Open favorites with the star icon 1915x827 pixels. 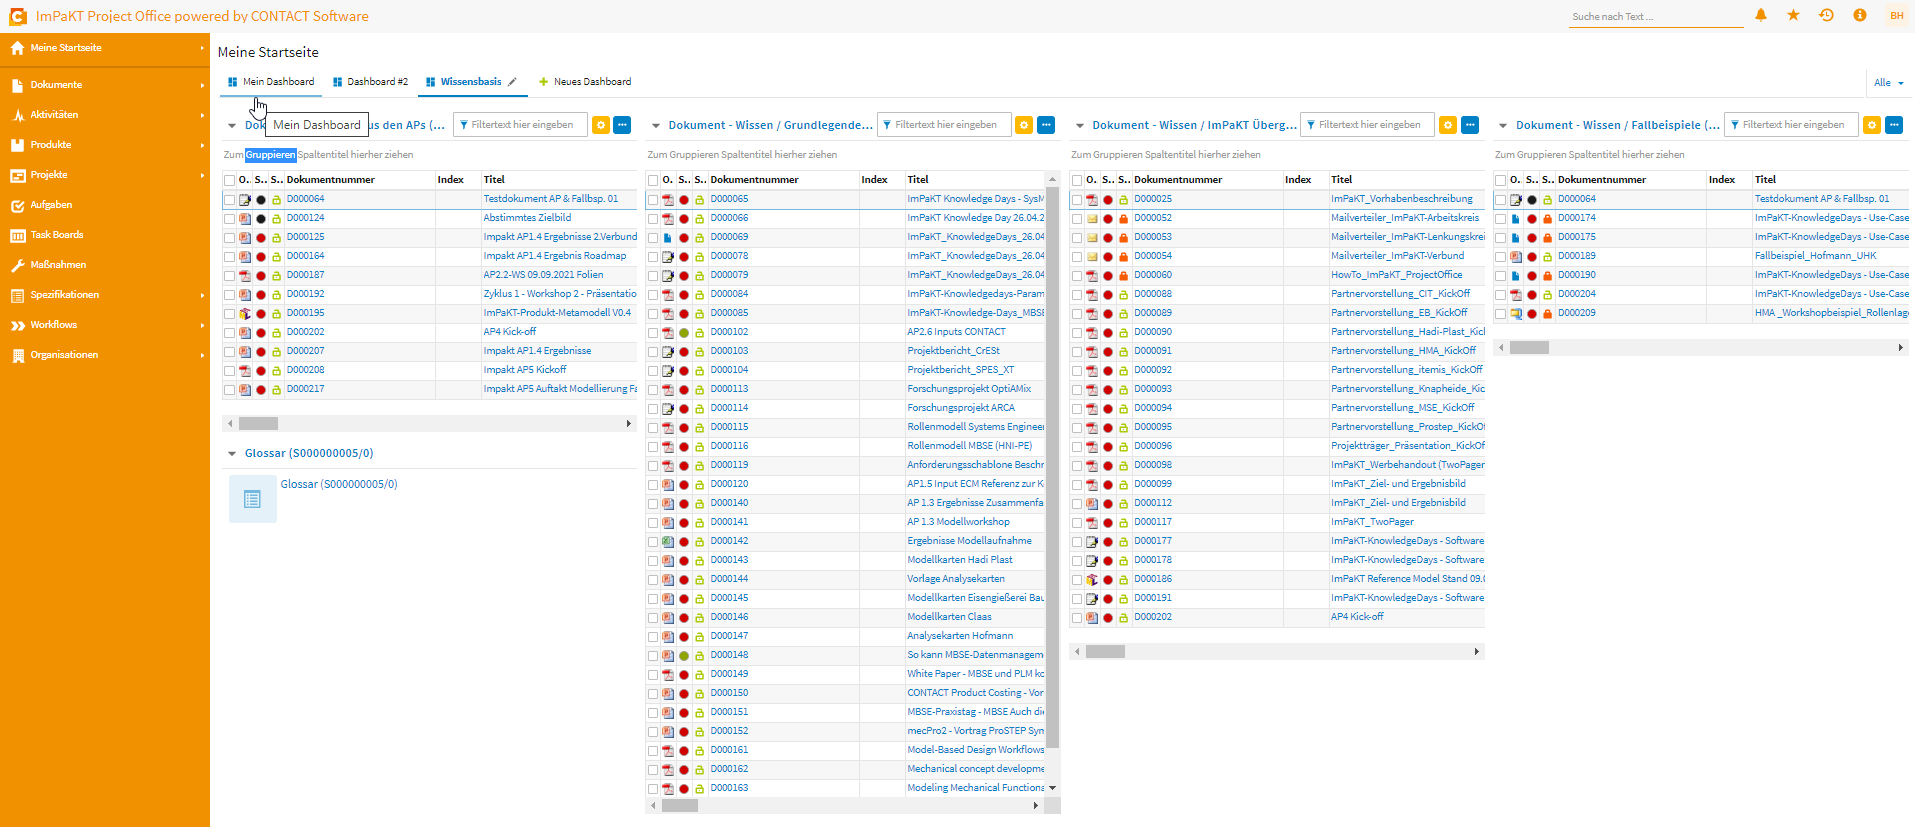tap(1793, 15)
